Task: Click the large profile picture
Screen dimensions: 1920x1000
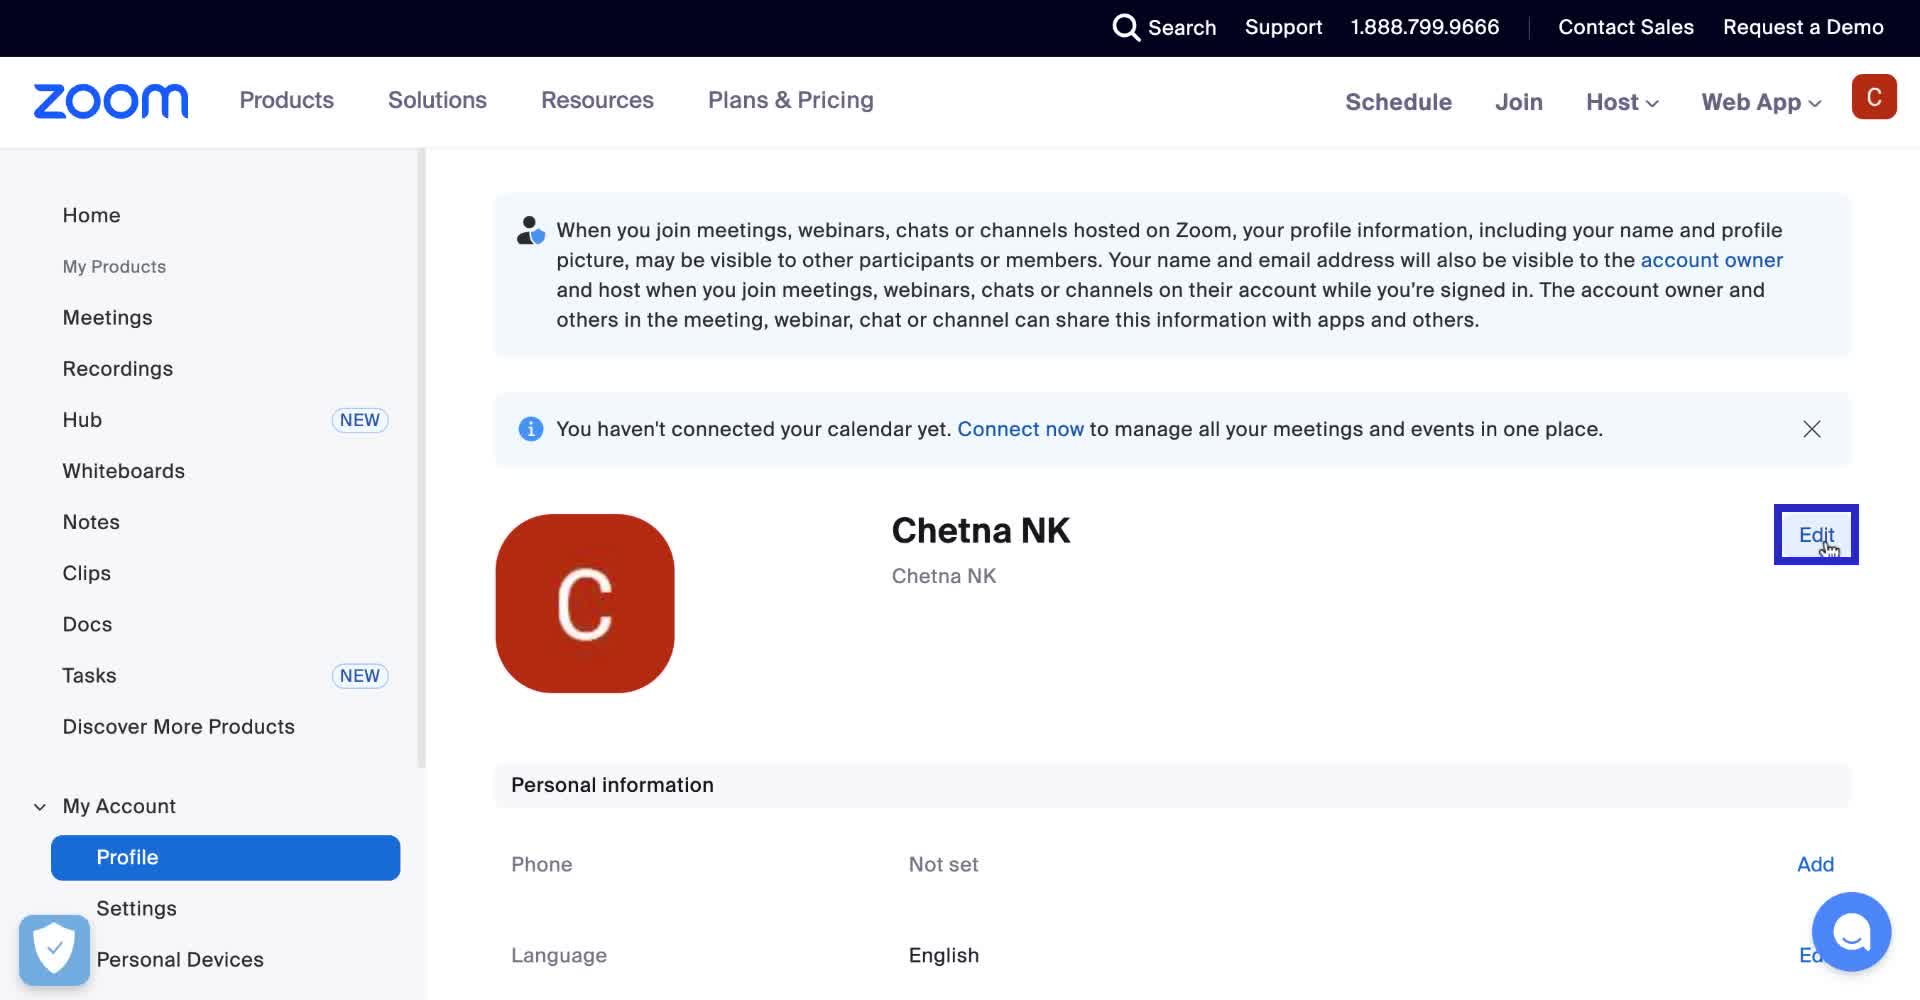Action: pyautogui.click(x=585, y=603)
